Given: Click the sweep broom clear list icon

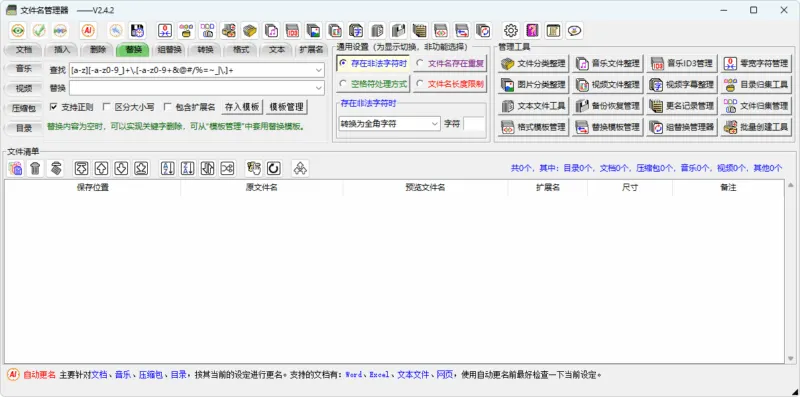Looking at the screenshot, I should click(55, 168).
